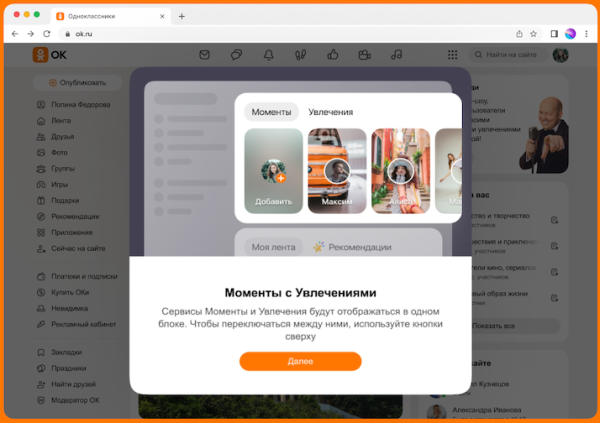Open the music note icon
The width and height of the screenshot is (600, 423).
coord(396,55)
